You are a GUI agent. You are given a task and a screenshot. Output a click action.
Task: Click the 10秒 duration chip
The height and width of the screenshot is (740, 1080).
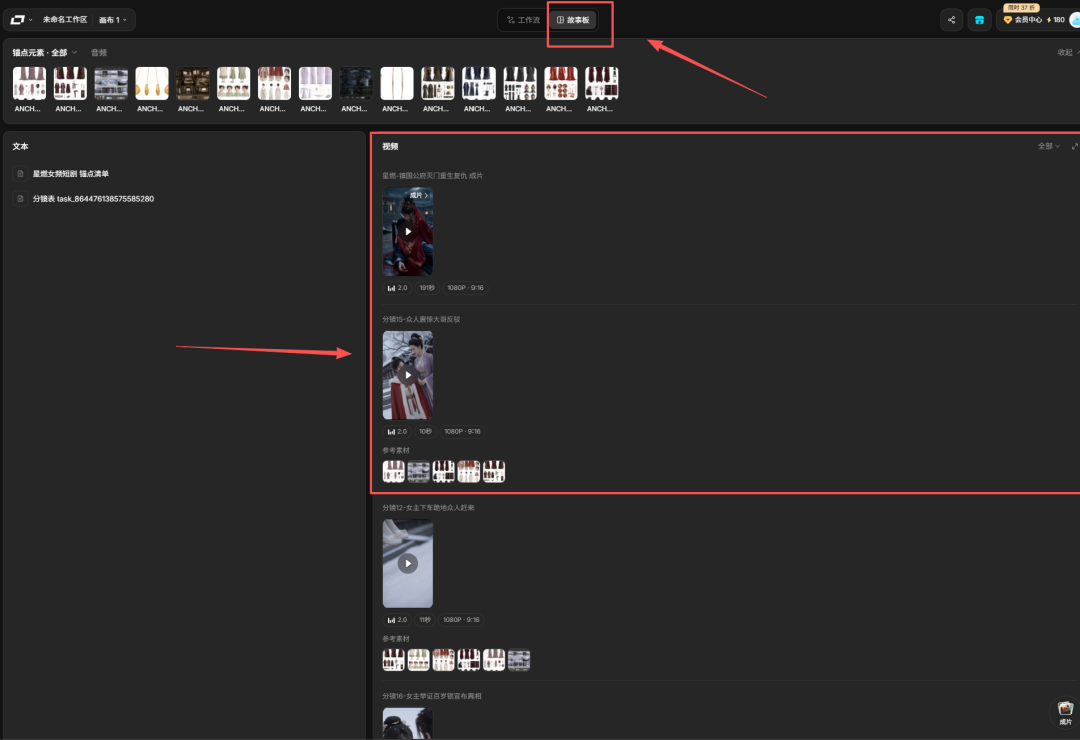tap(425, 431)
